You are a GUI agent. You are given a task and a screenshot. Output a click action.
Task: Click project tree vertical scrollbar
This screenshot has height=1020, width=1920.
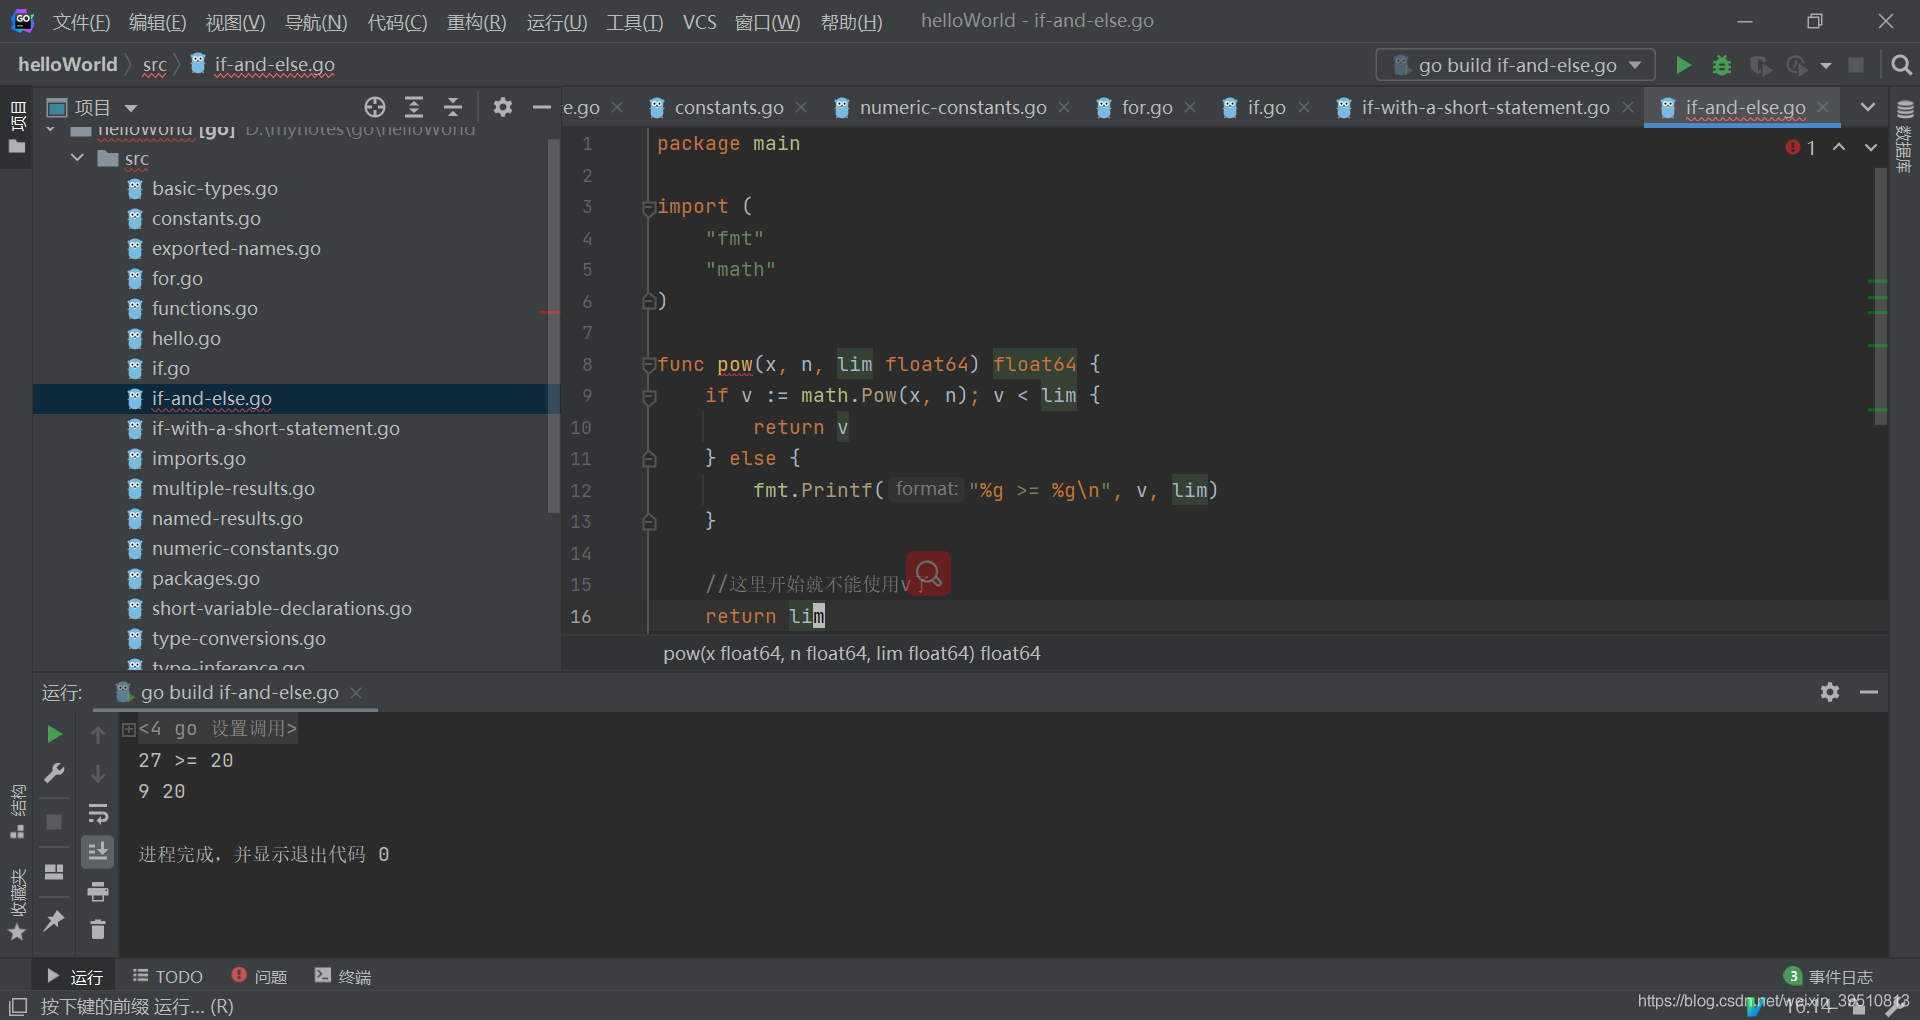pos(553,325)
